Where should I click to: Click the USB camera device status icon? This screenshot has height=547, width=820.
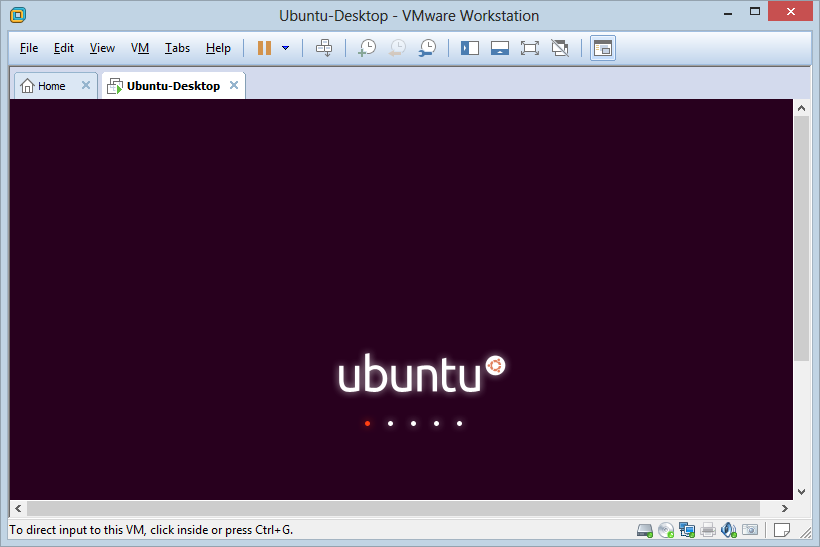click(750, 530)
